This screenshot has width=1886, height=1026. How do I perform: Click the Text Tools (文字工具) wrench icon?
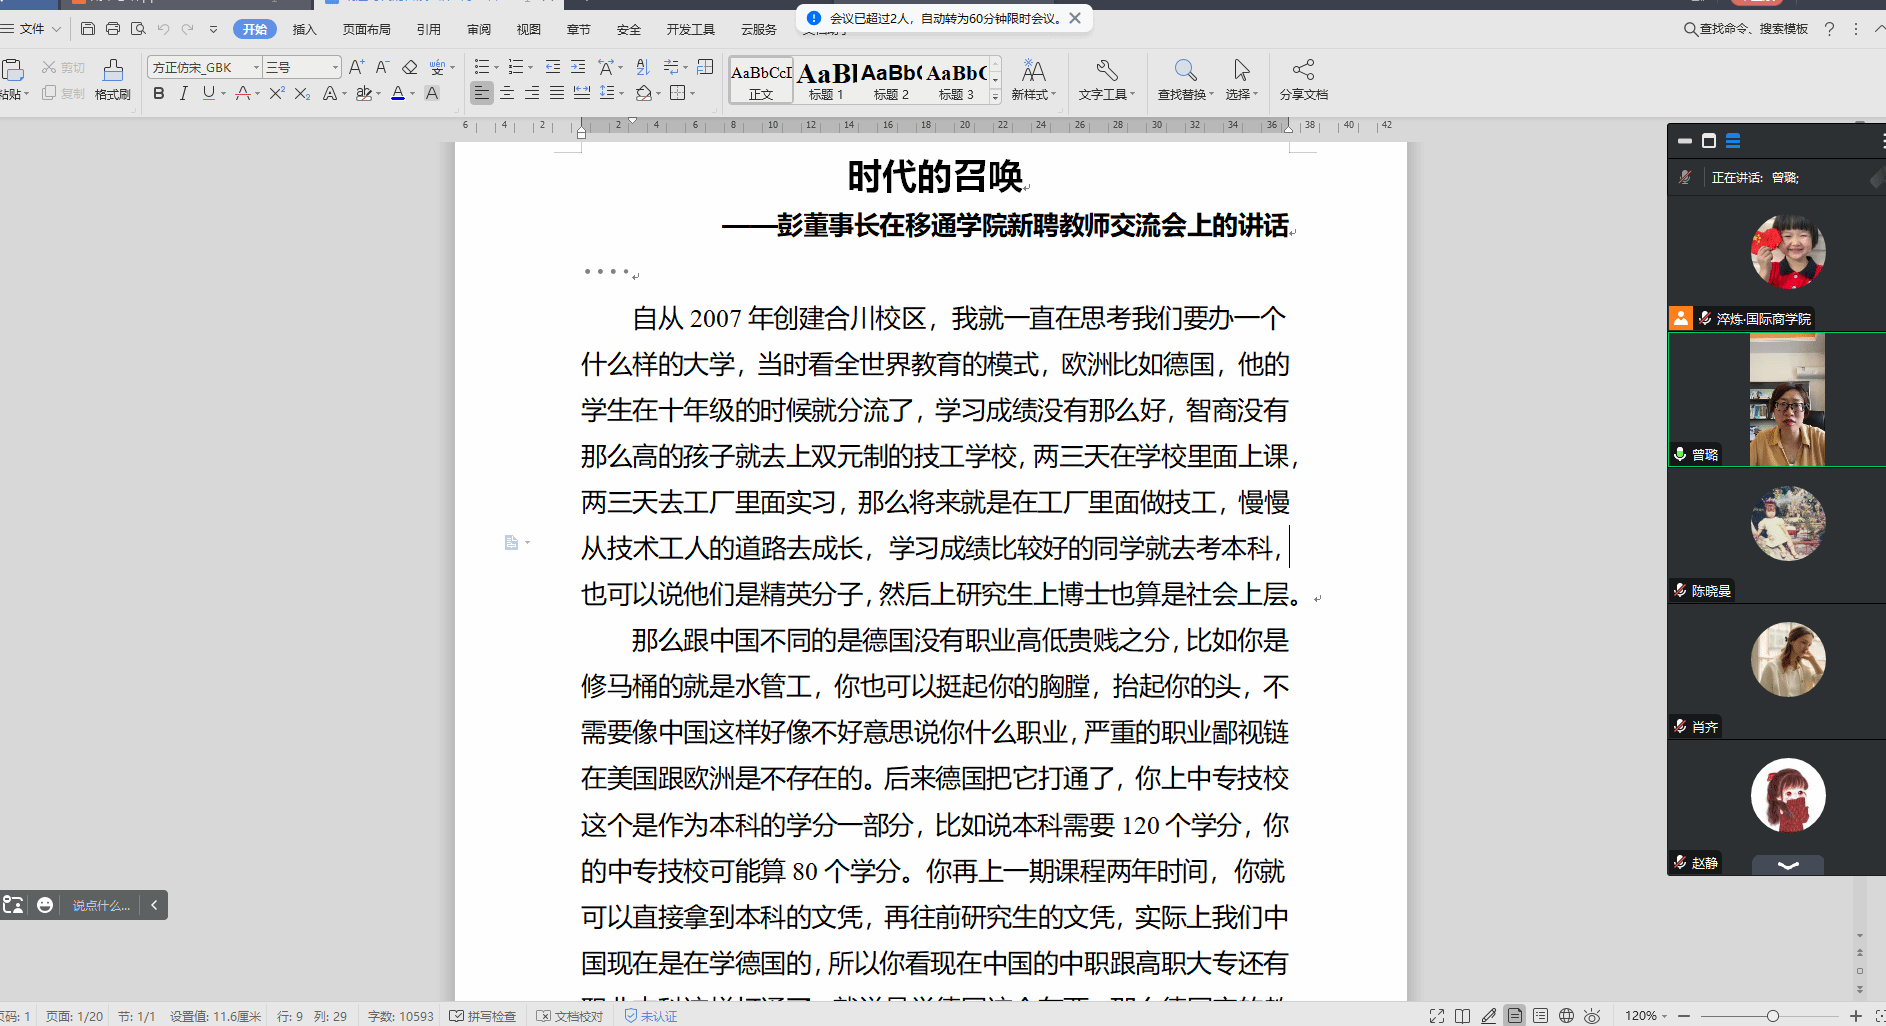1106,70
